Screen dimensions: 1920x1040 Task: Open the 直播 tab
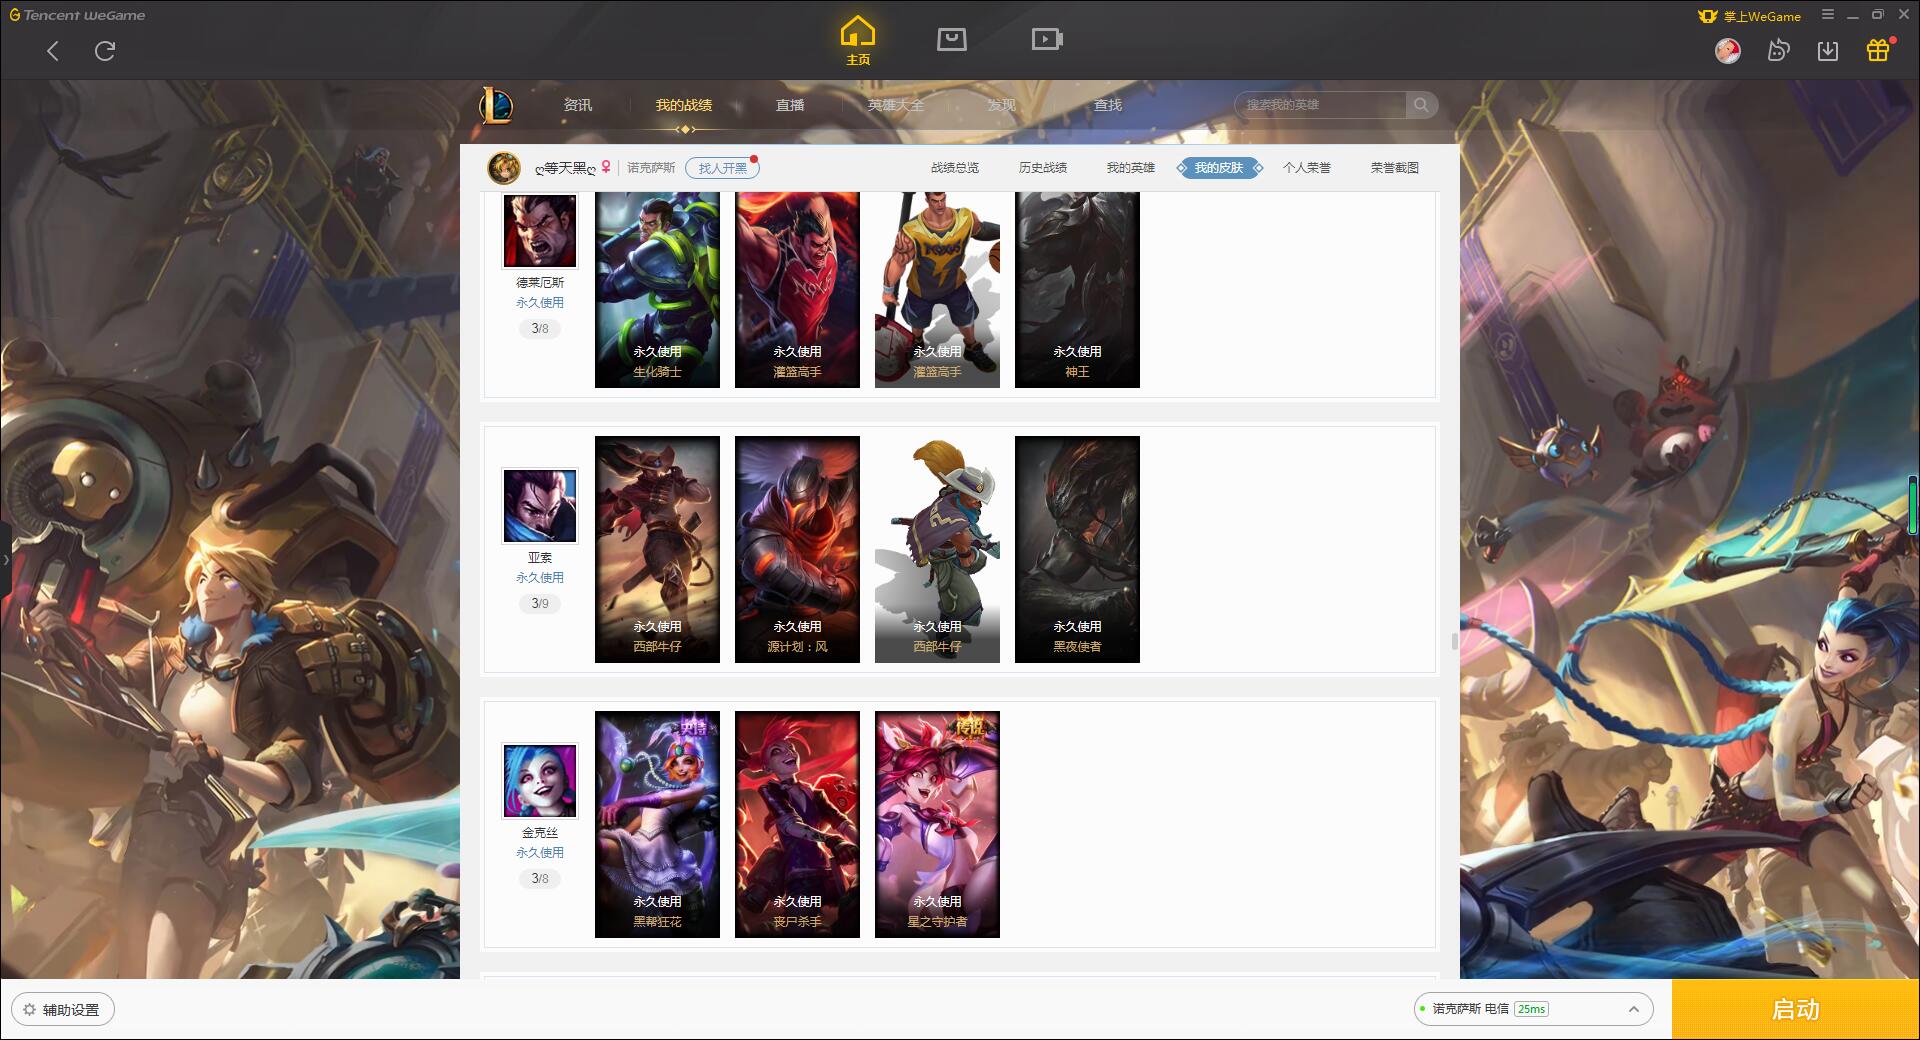(x=790, y=105)
